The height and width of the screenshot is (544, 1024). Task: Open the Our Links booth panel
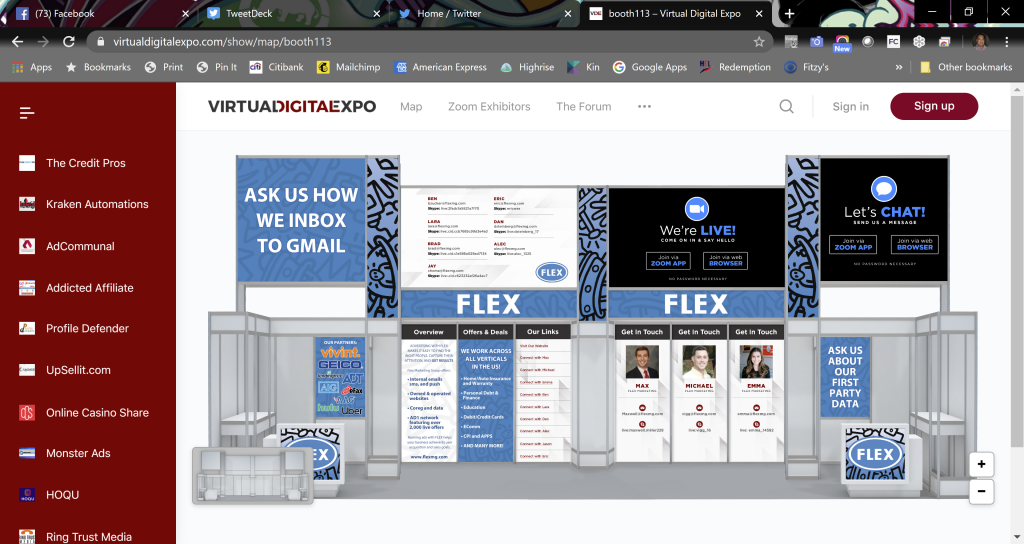pyautogui.click(x=543, y=394)
